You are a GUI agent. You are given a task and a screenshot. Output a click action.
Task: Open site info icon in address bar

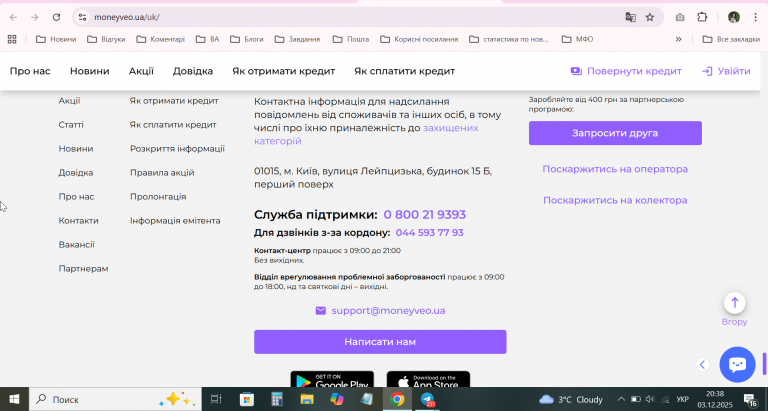82,17
